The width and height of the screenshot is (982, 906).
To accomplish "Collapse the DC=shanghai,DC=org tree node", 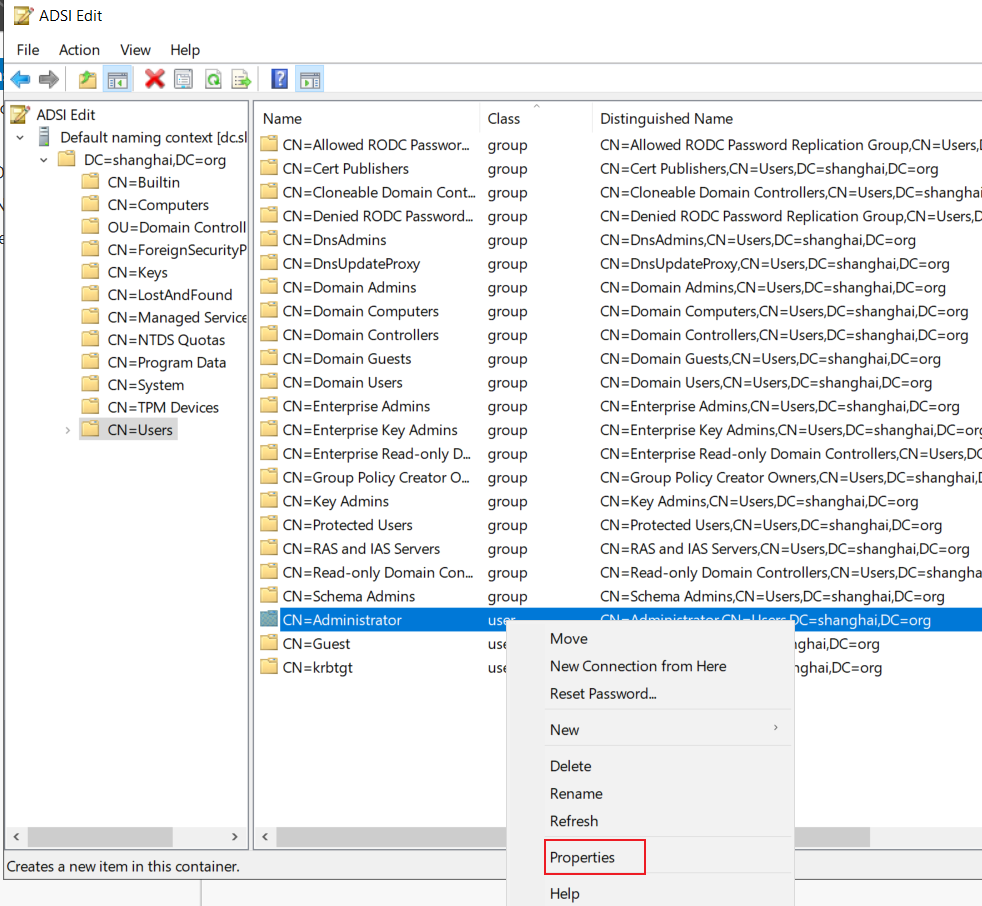I will click(x=43, y=160).
